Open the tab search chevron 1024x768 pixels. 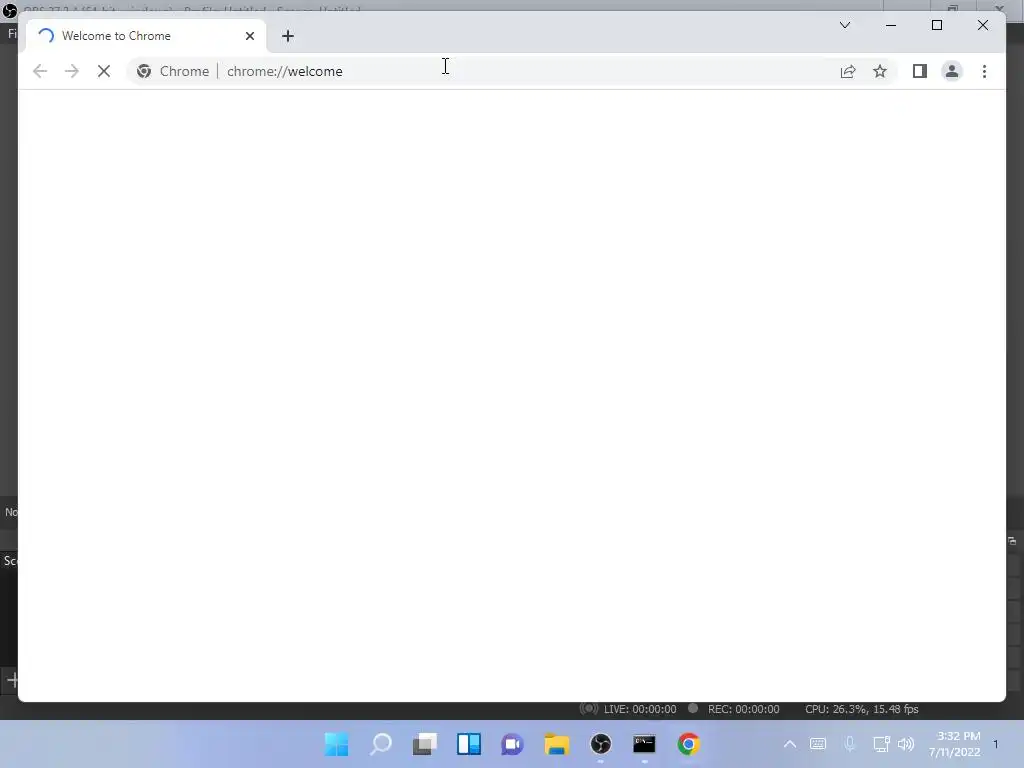(x=845, y=25)
